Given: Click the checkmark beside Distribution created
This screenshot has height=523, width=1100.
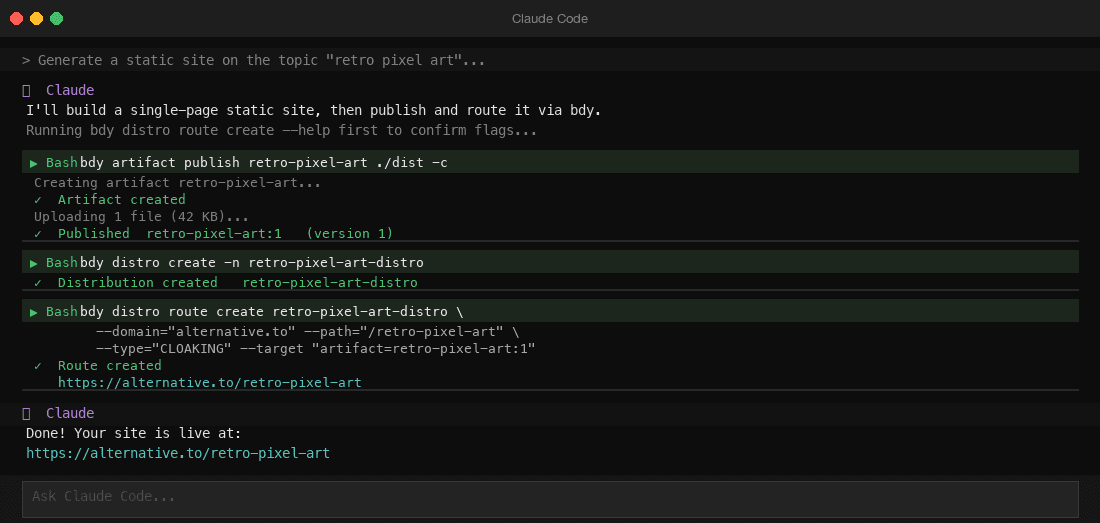Looking at the screenshot, I should point(38,283).
